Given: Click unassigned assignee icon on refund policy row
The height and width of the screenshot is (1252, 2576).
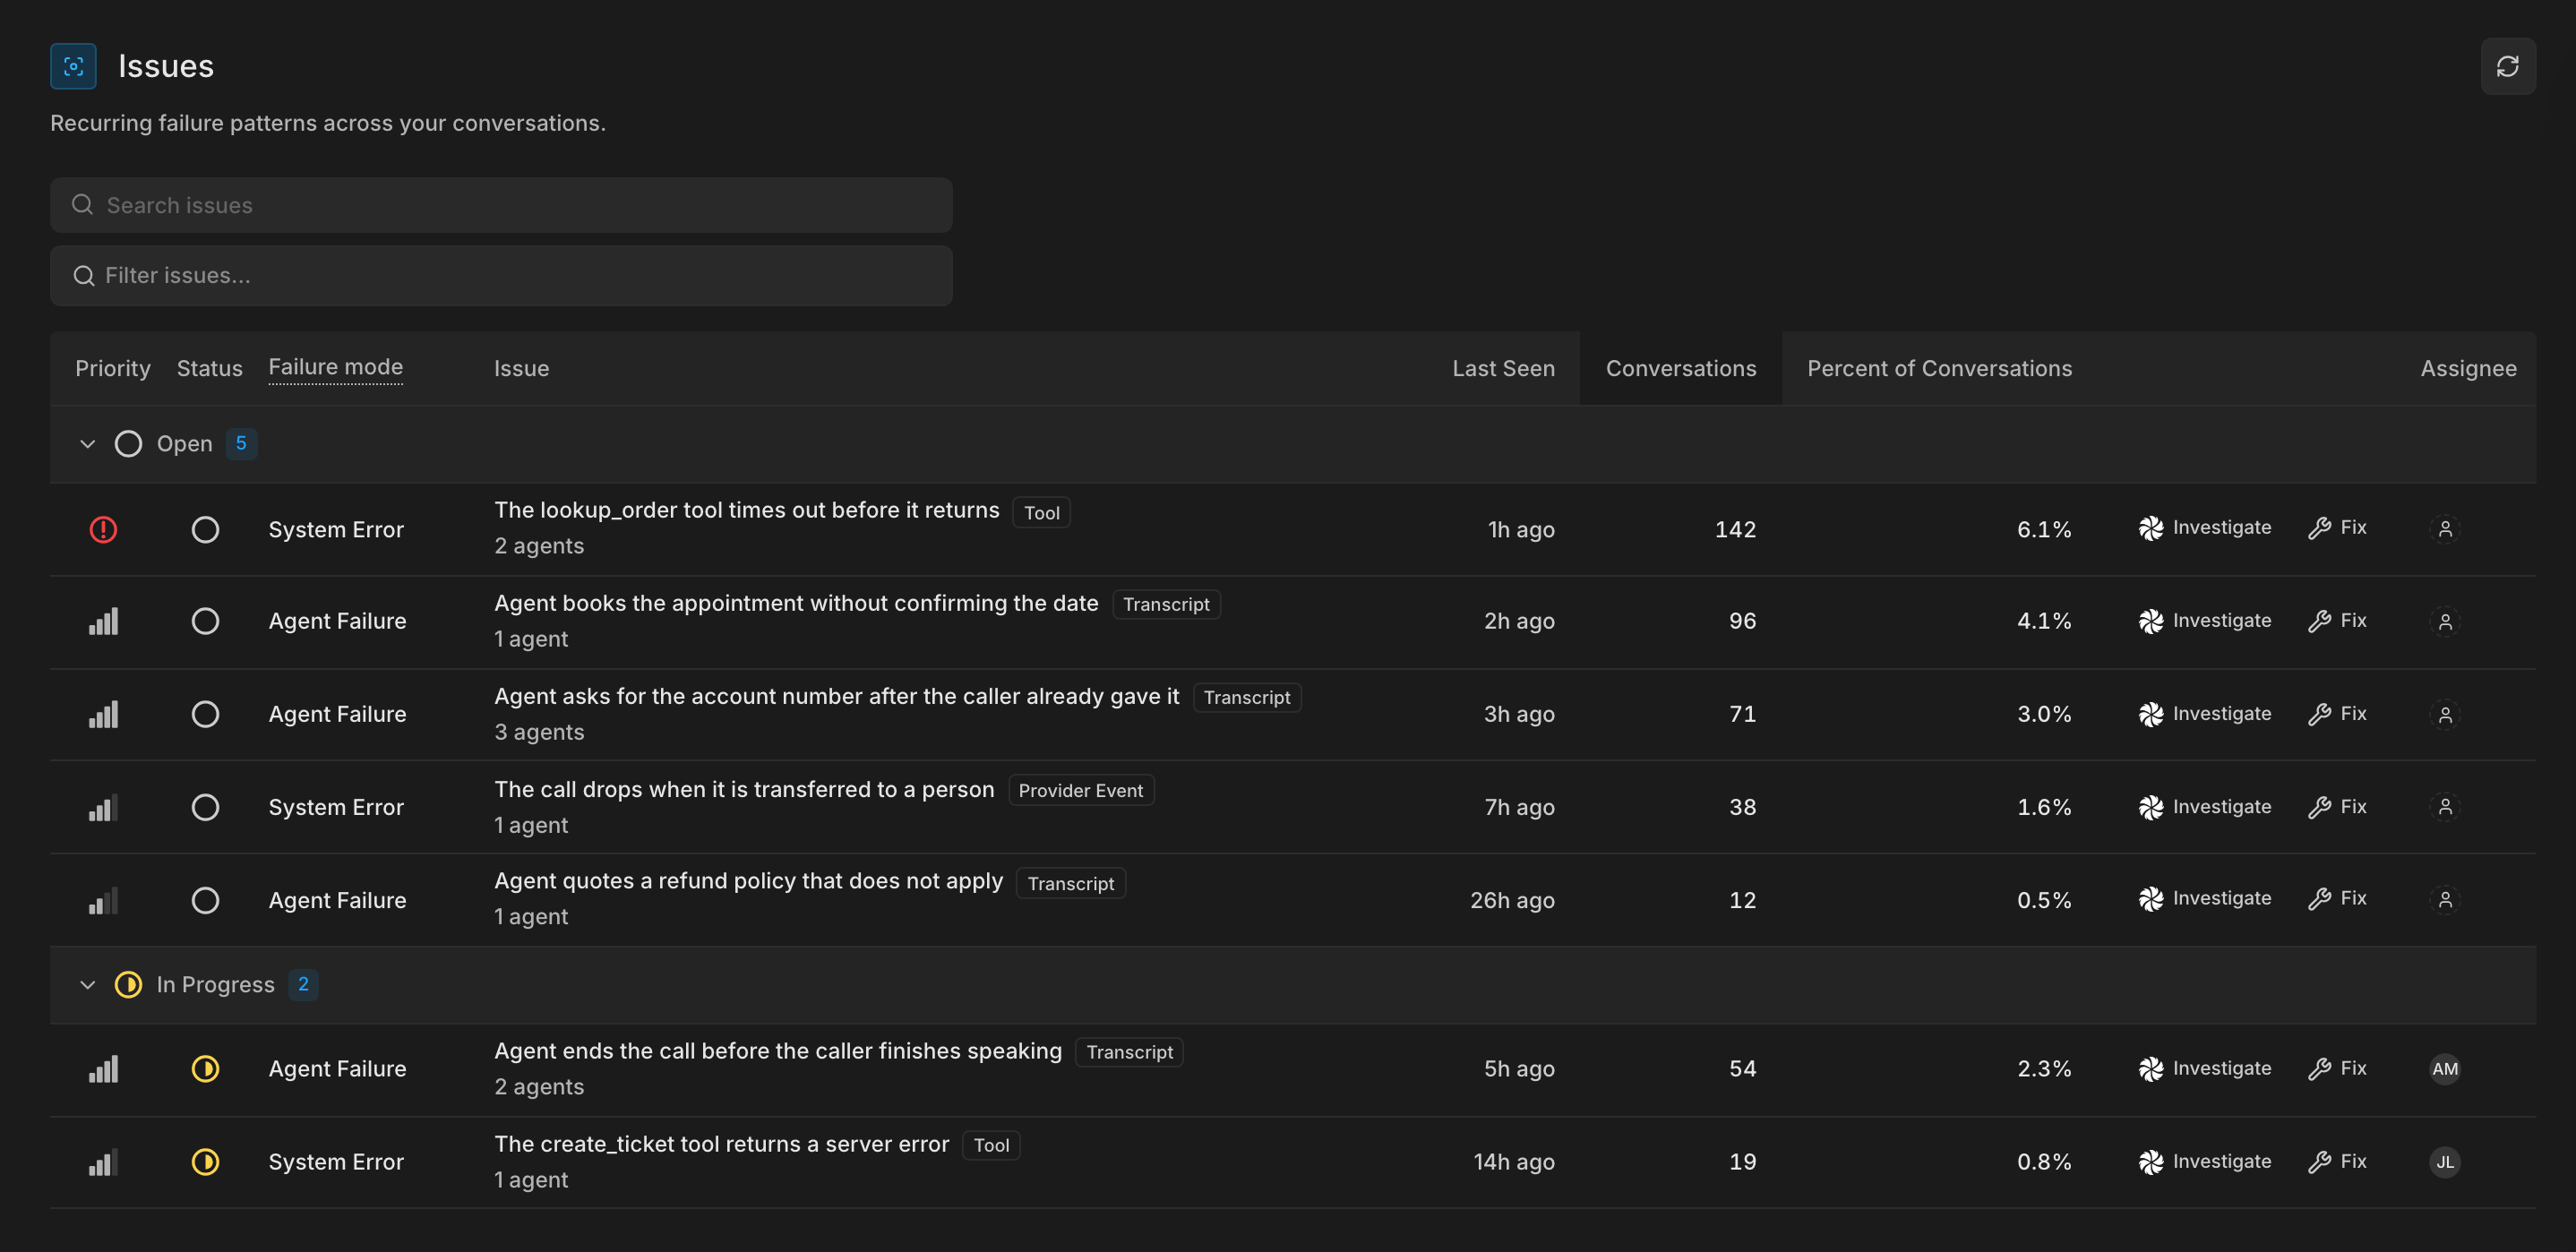Looking at the screenshot, I should (2444, 899).
